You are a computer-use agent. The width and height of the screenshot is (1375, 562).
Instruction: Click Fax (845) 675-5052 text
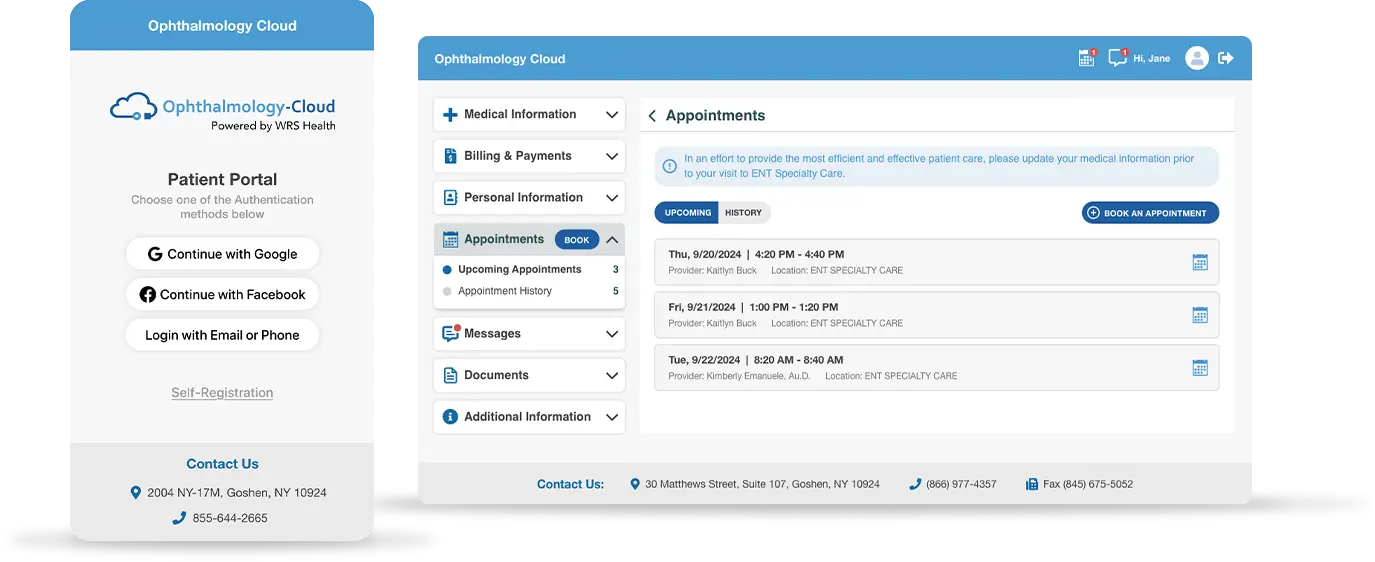click(x=1088, y=484)
